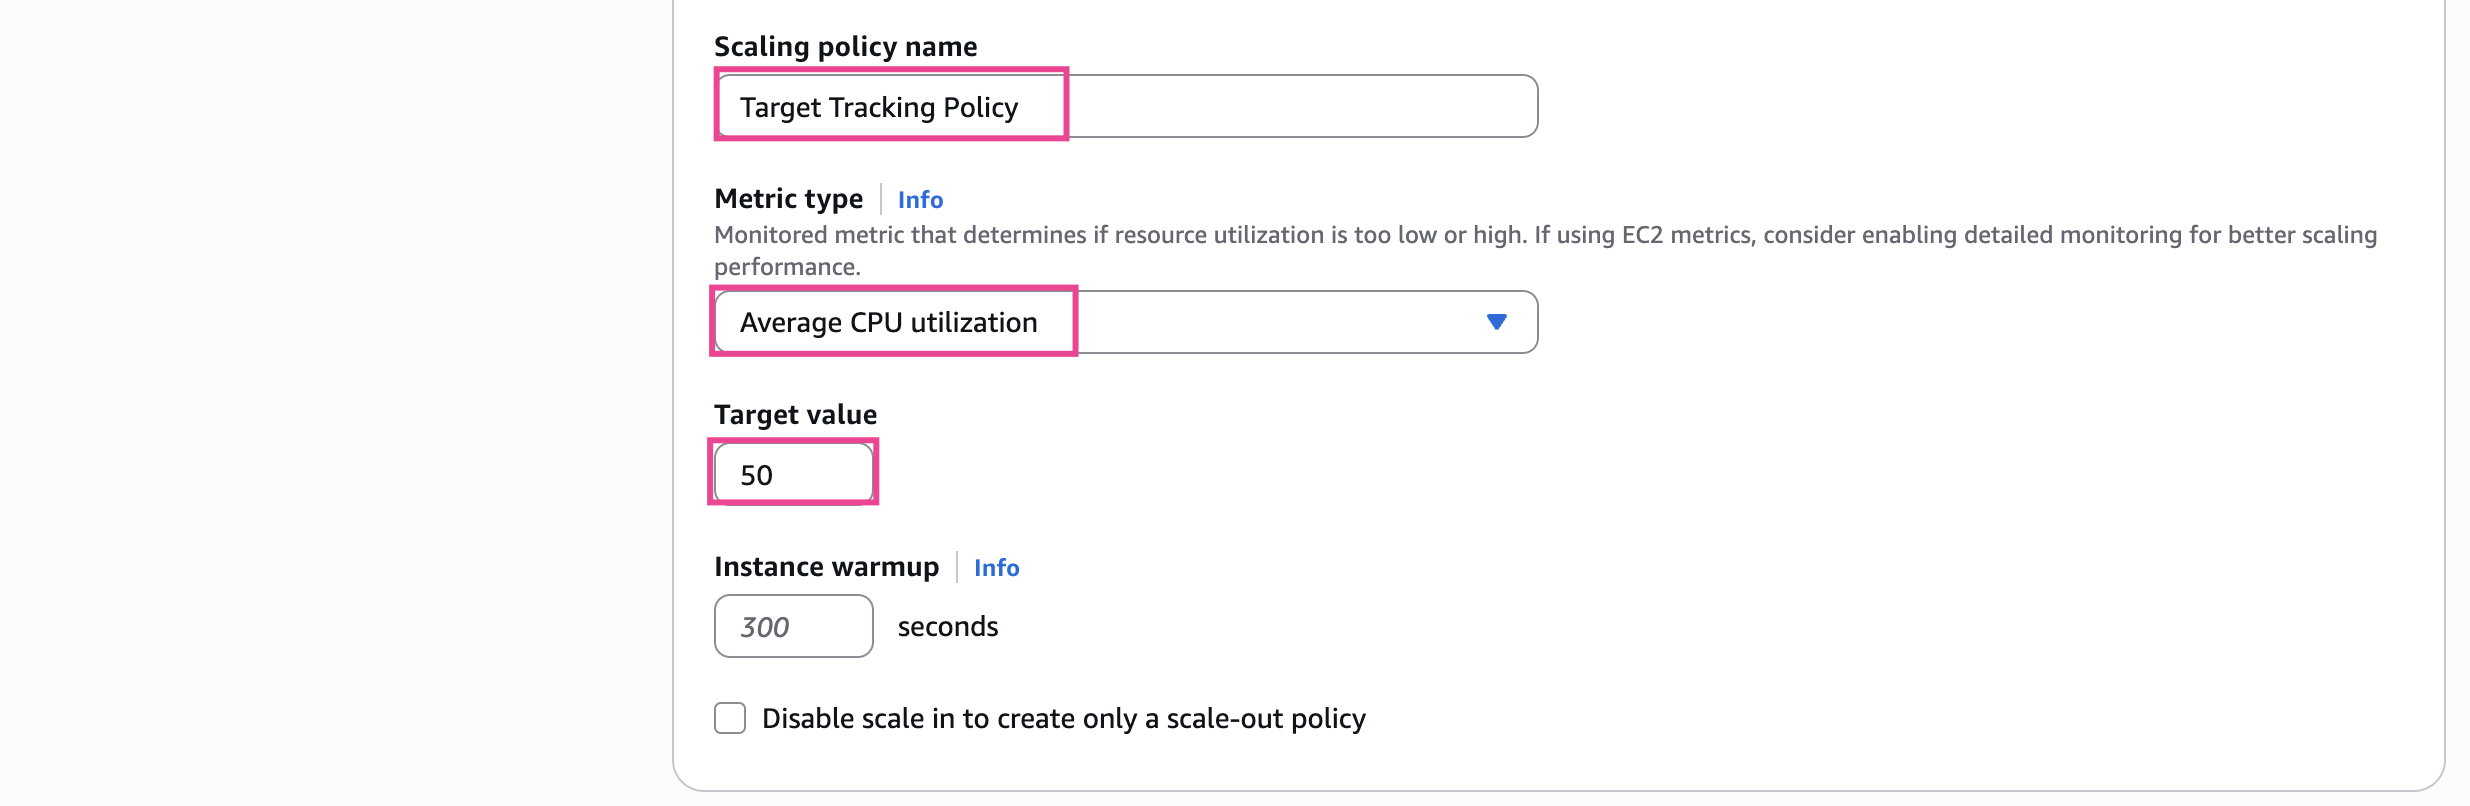The width and height of the screenshot is (2470, 806).
Task: Click into the Target value field
Action: click(x=794, y=474)
